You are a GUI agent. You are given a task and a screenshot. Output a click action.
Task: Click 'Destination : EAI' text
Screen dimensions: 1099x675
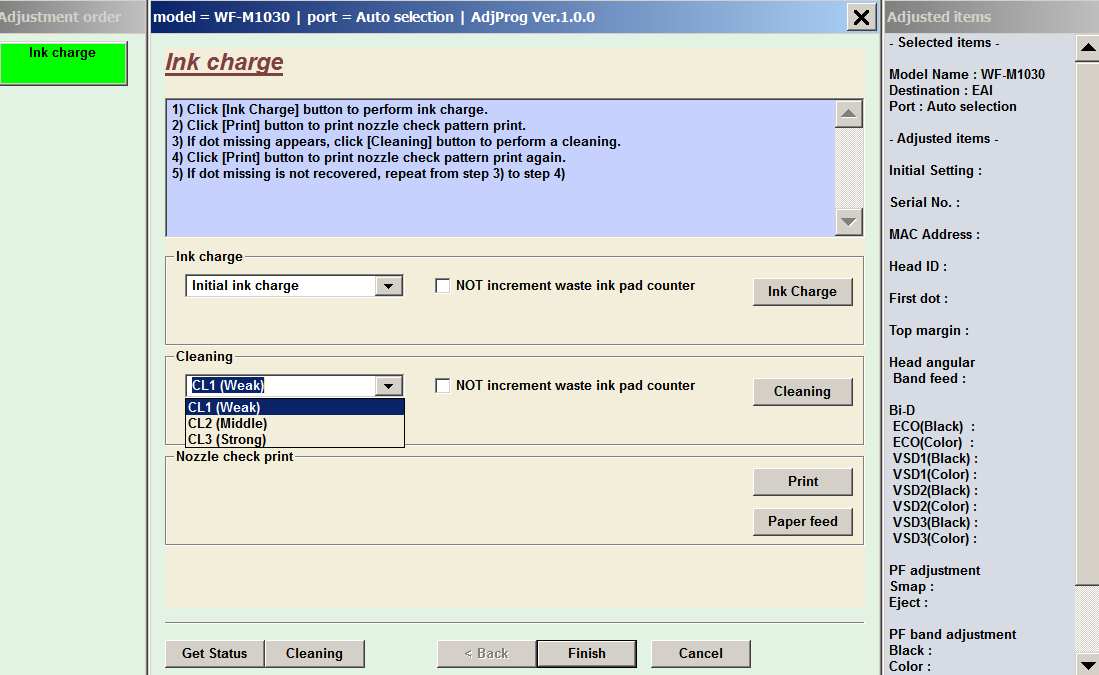(941, 90)
